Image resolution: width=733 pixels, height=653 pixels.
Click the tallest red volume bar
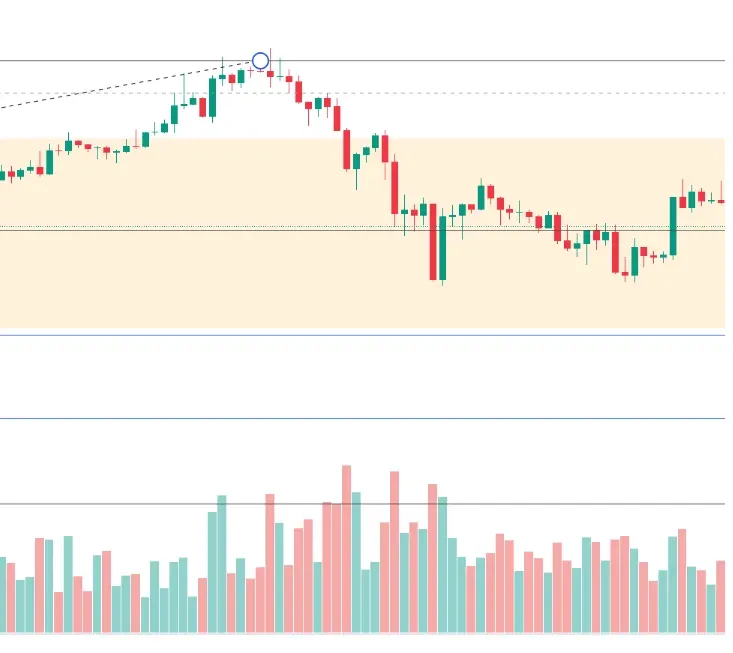click(x=347, y=548)
